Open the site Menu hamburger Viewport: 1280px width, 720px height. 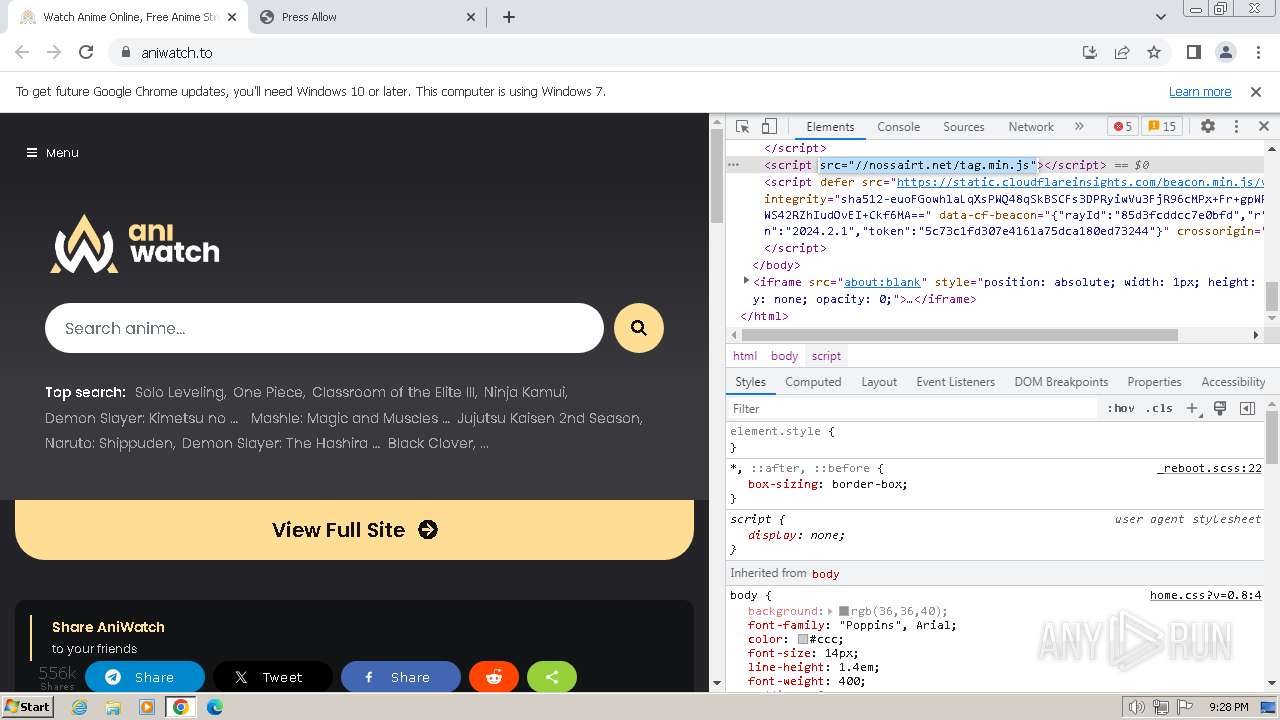coord(52,153)
